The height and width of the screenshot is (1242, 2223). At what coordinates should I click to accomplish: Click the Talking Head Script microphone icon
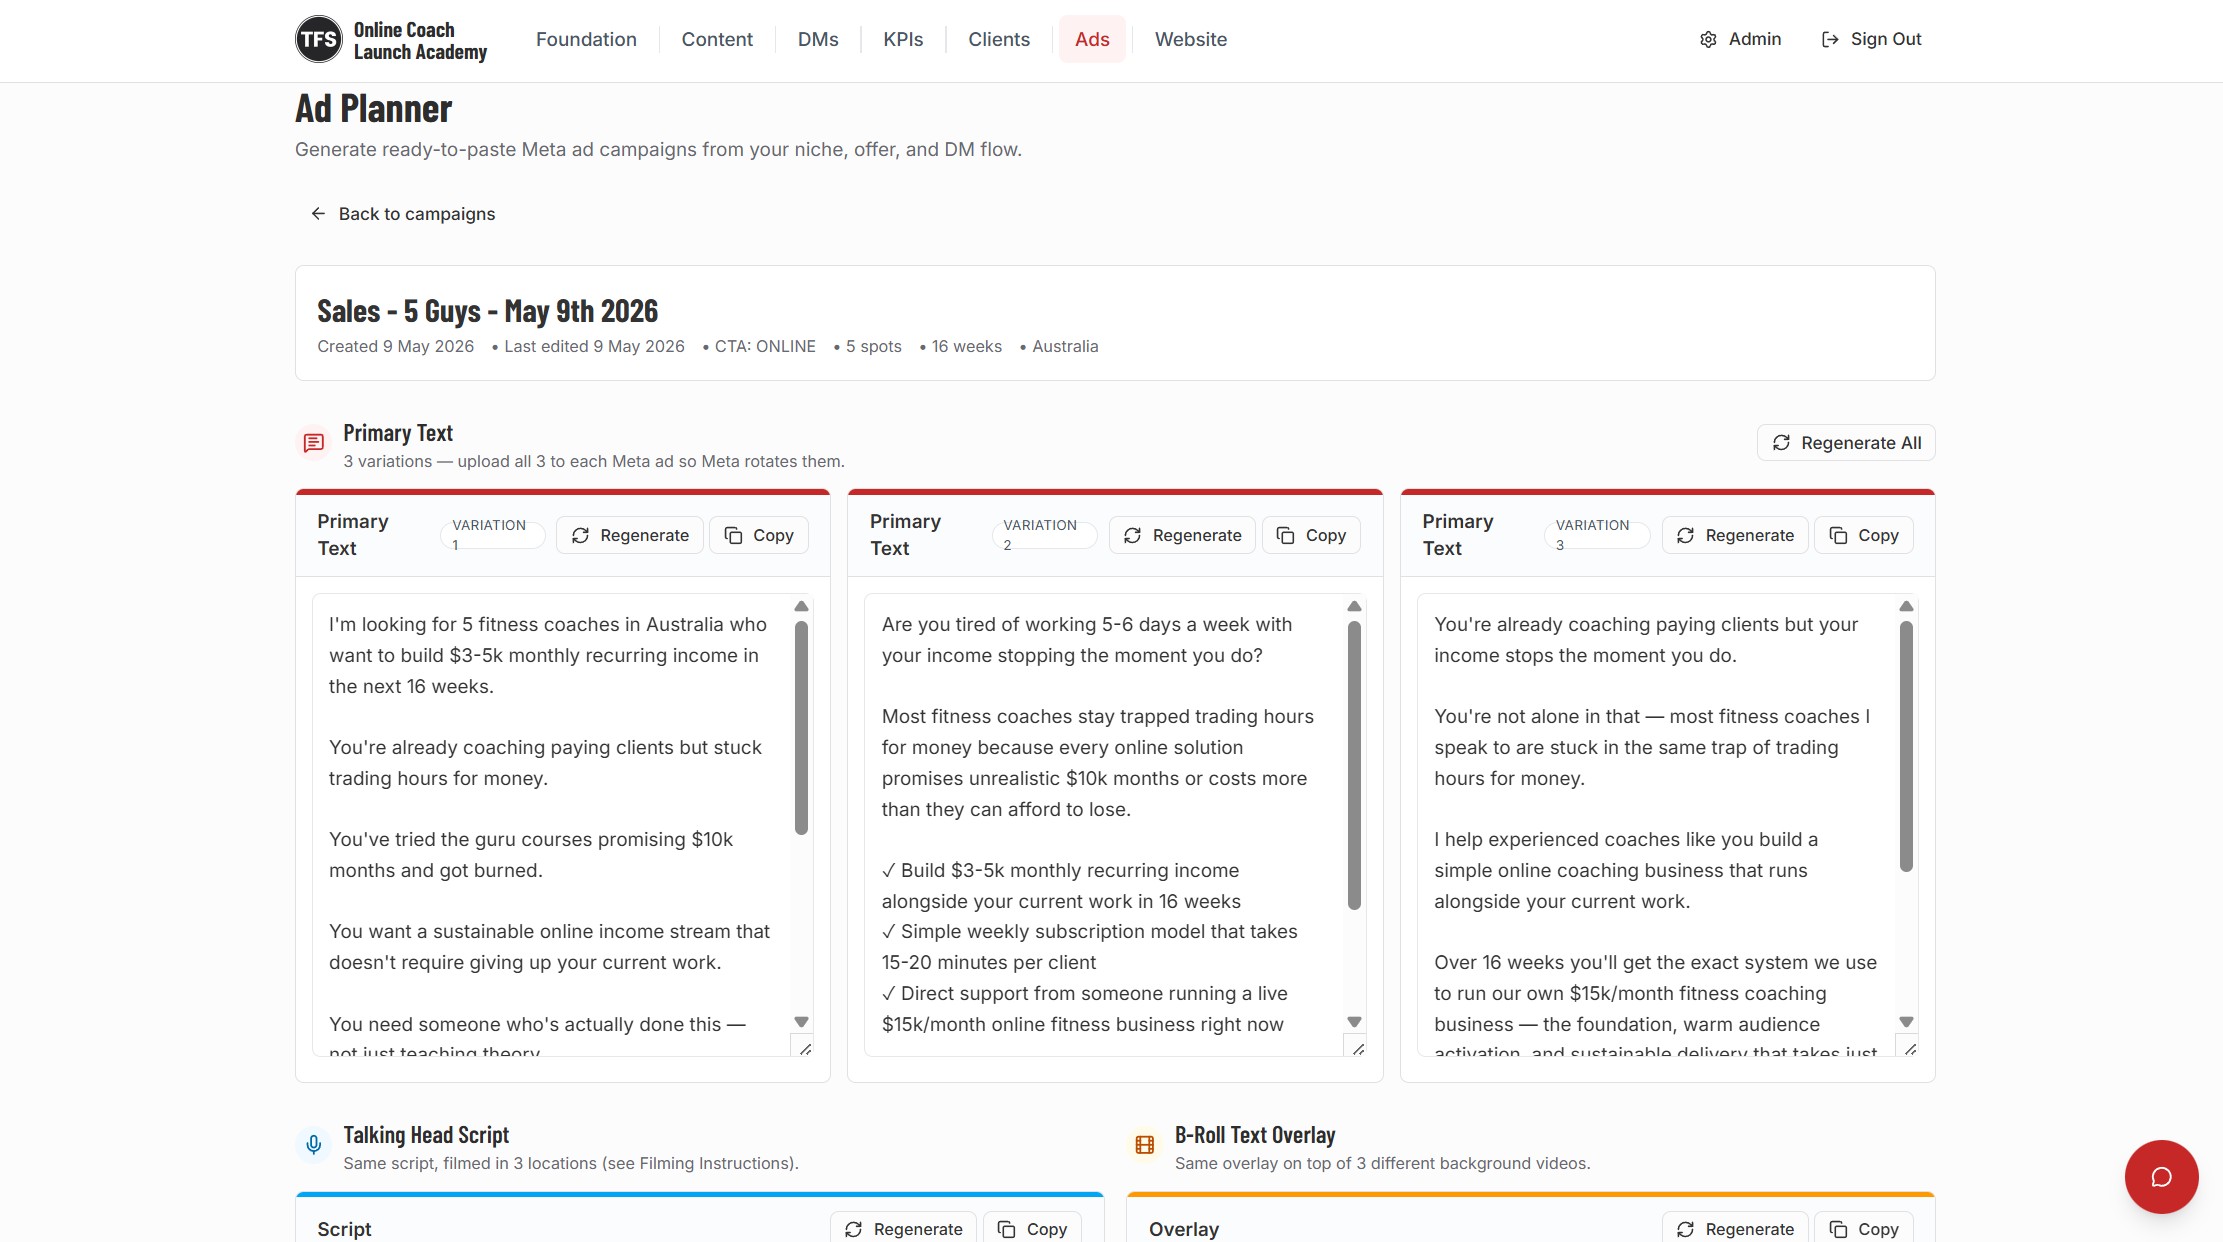coord(314,1145)
